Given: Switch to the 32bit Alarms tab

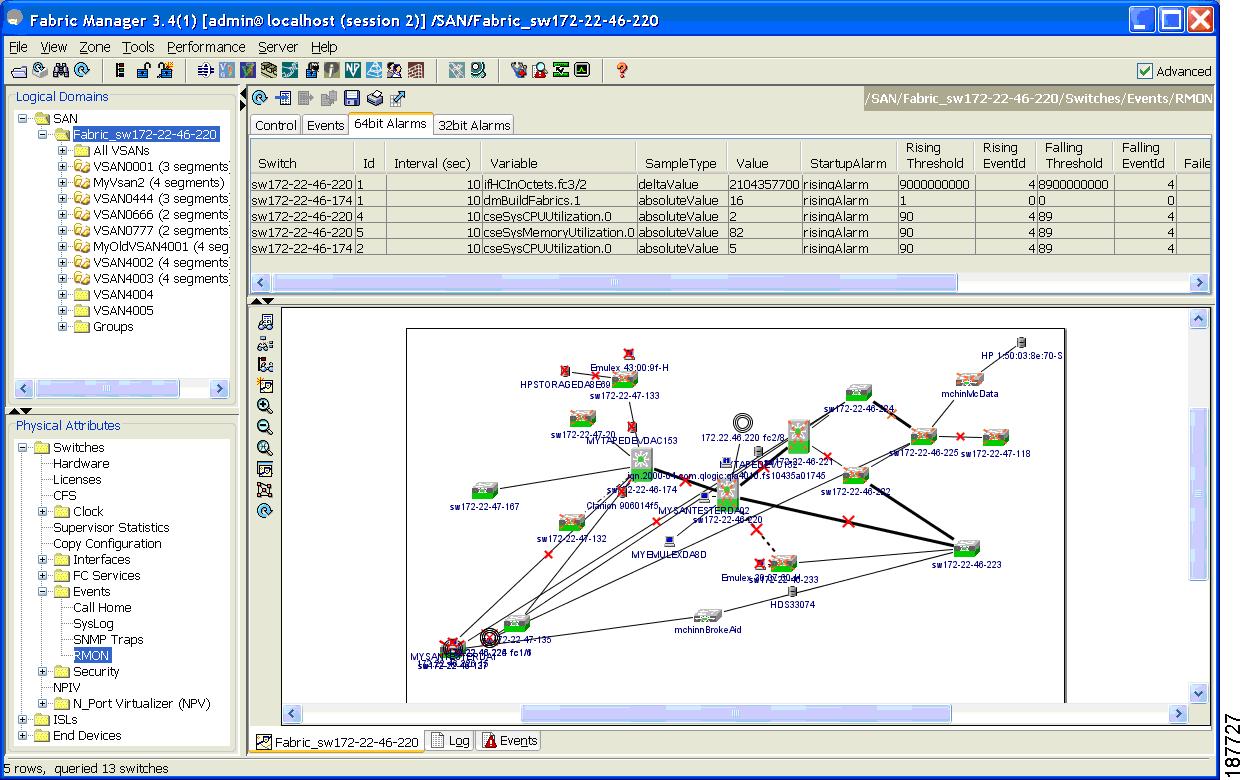Looking at the screenshot, I should point(473,124).
